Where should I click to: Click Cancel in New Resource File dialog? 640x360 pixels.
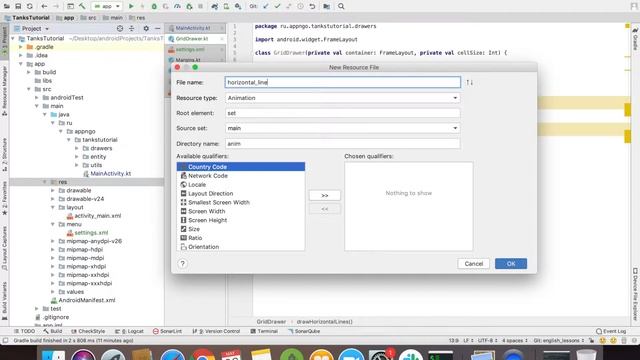[x=473, y=264]
